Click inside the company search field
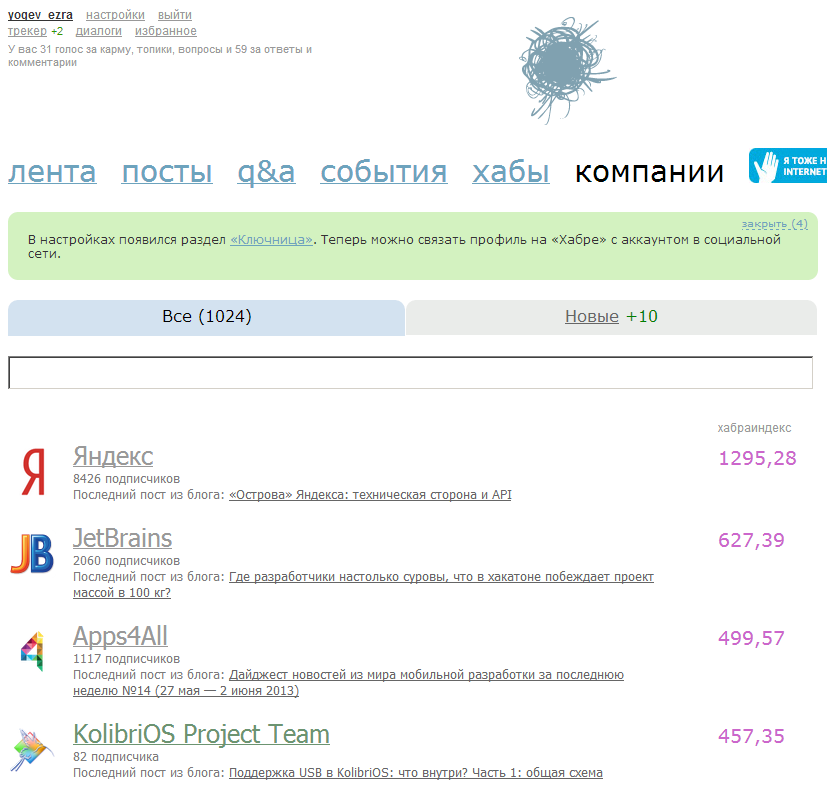The image size is (827, 797). (410, 372)
